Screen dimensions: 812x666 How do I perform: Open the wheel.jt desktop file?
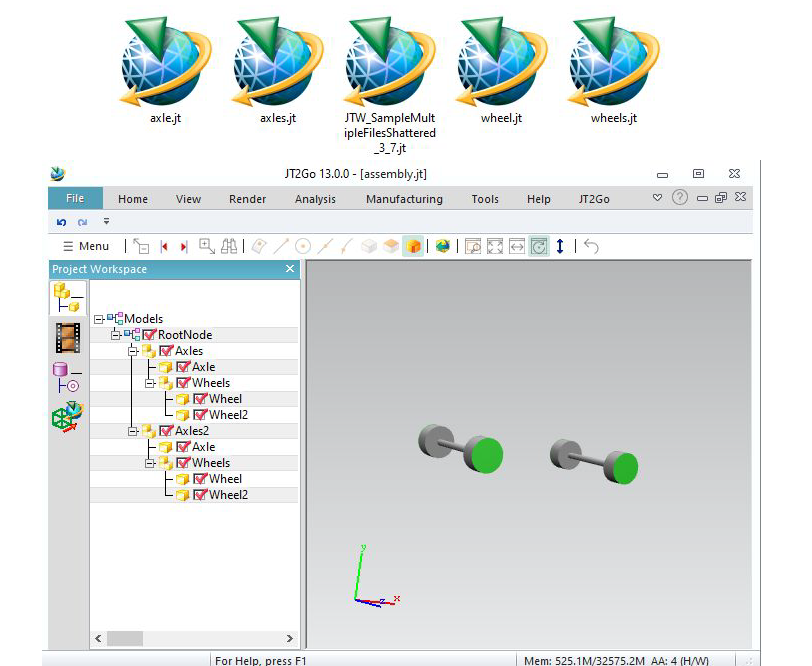click(500, 62)
